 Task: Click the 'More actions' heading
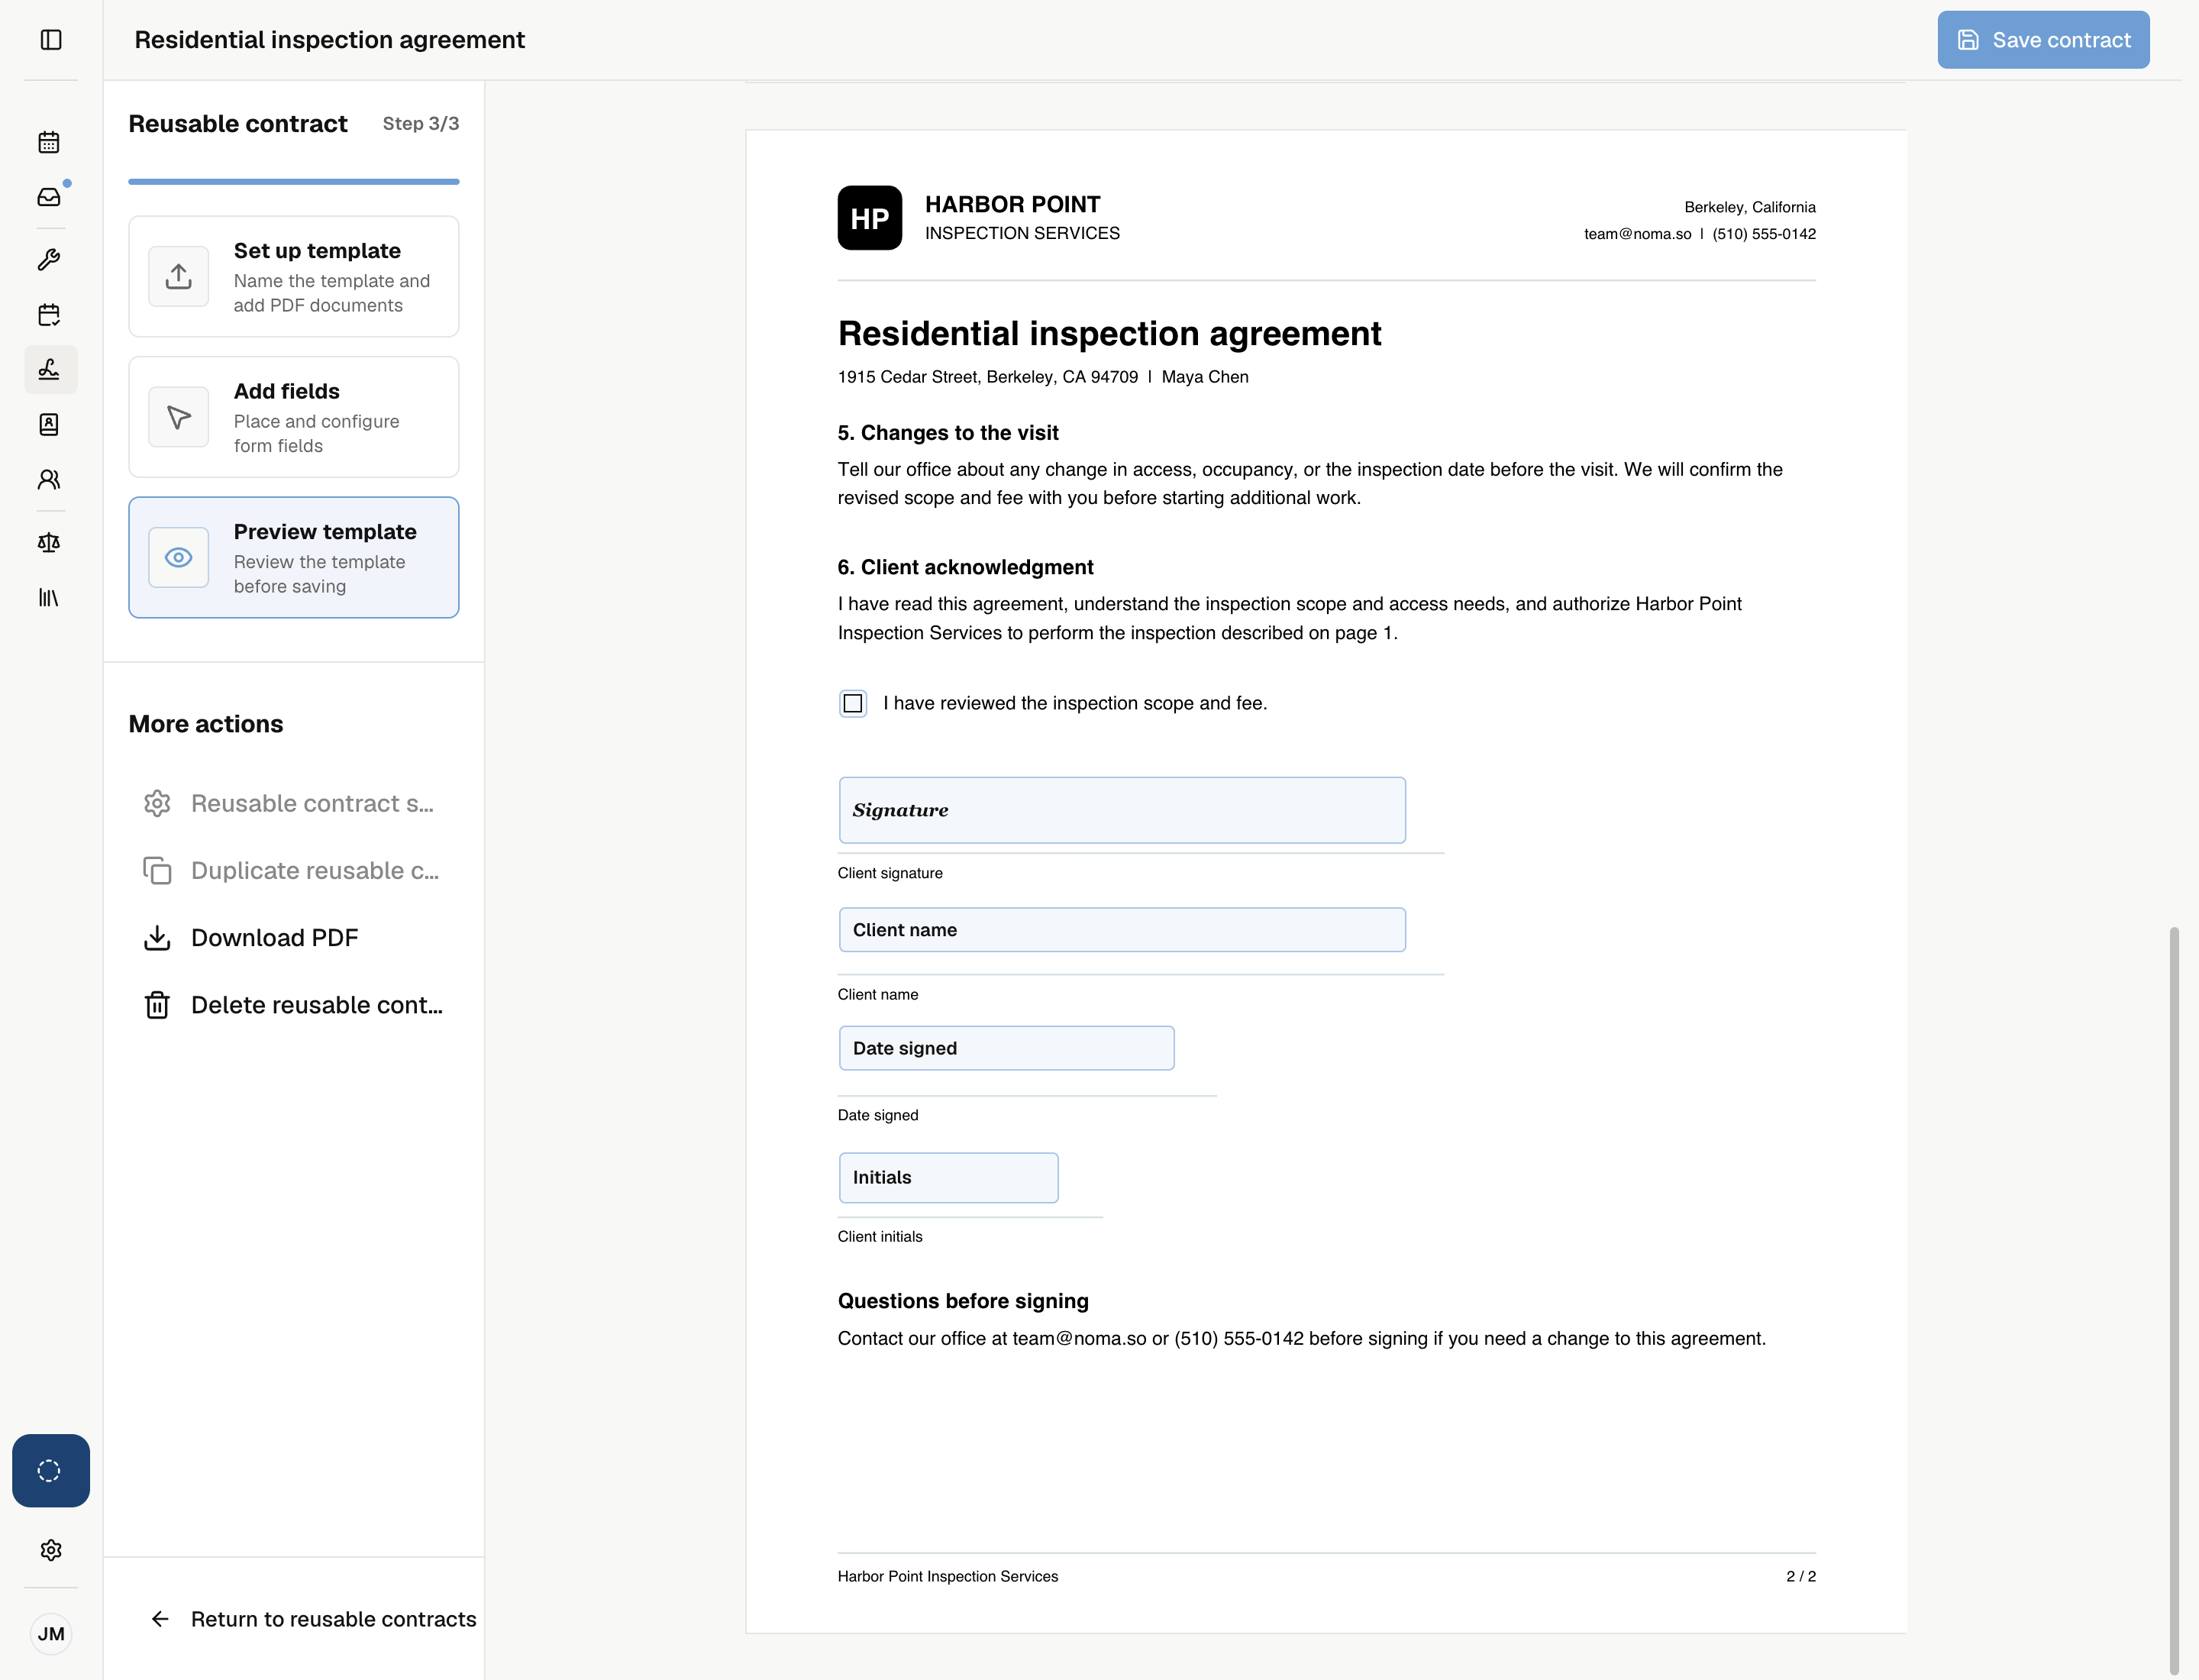point(206,724)
